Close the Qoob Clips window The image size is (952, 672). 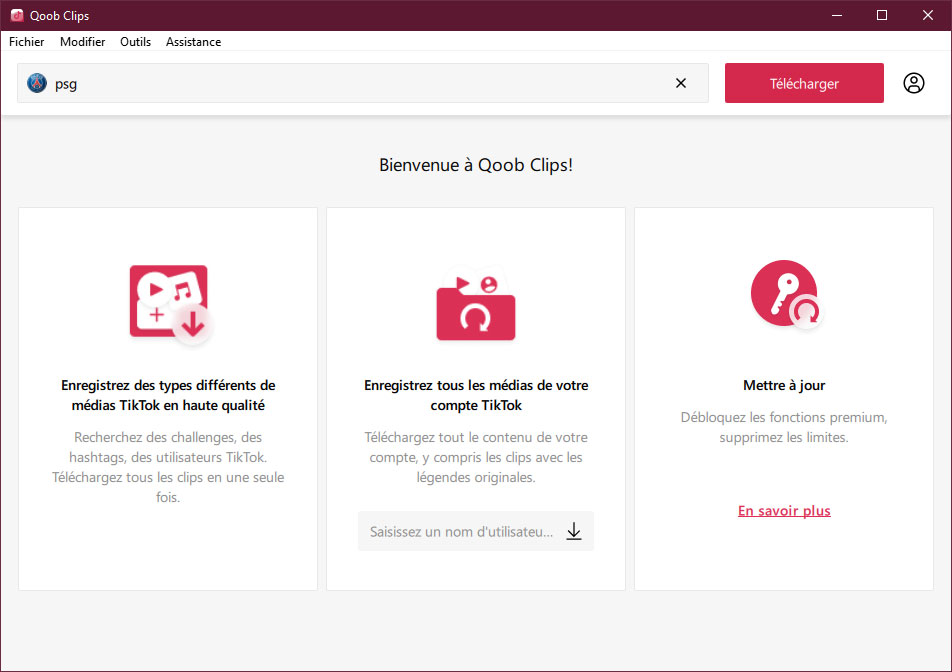tap(928, 15)
